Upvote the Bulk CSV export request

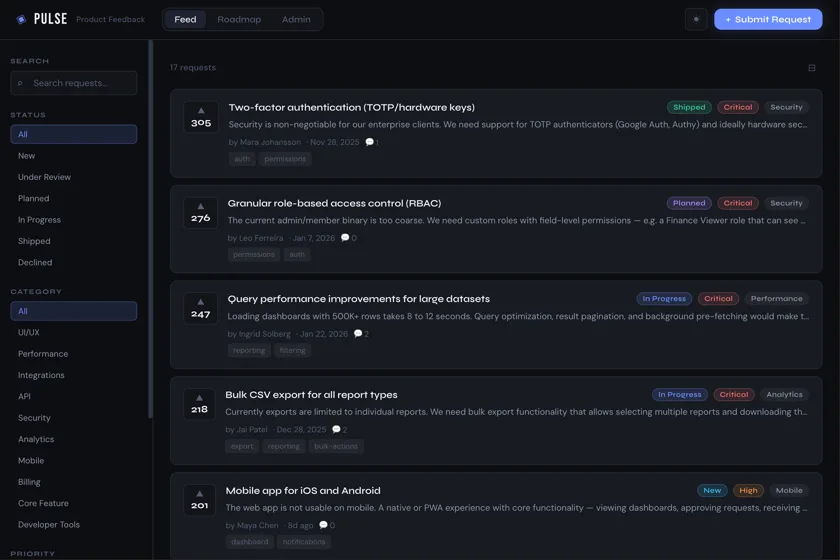199,404
